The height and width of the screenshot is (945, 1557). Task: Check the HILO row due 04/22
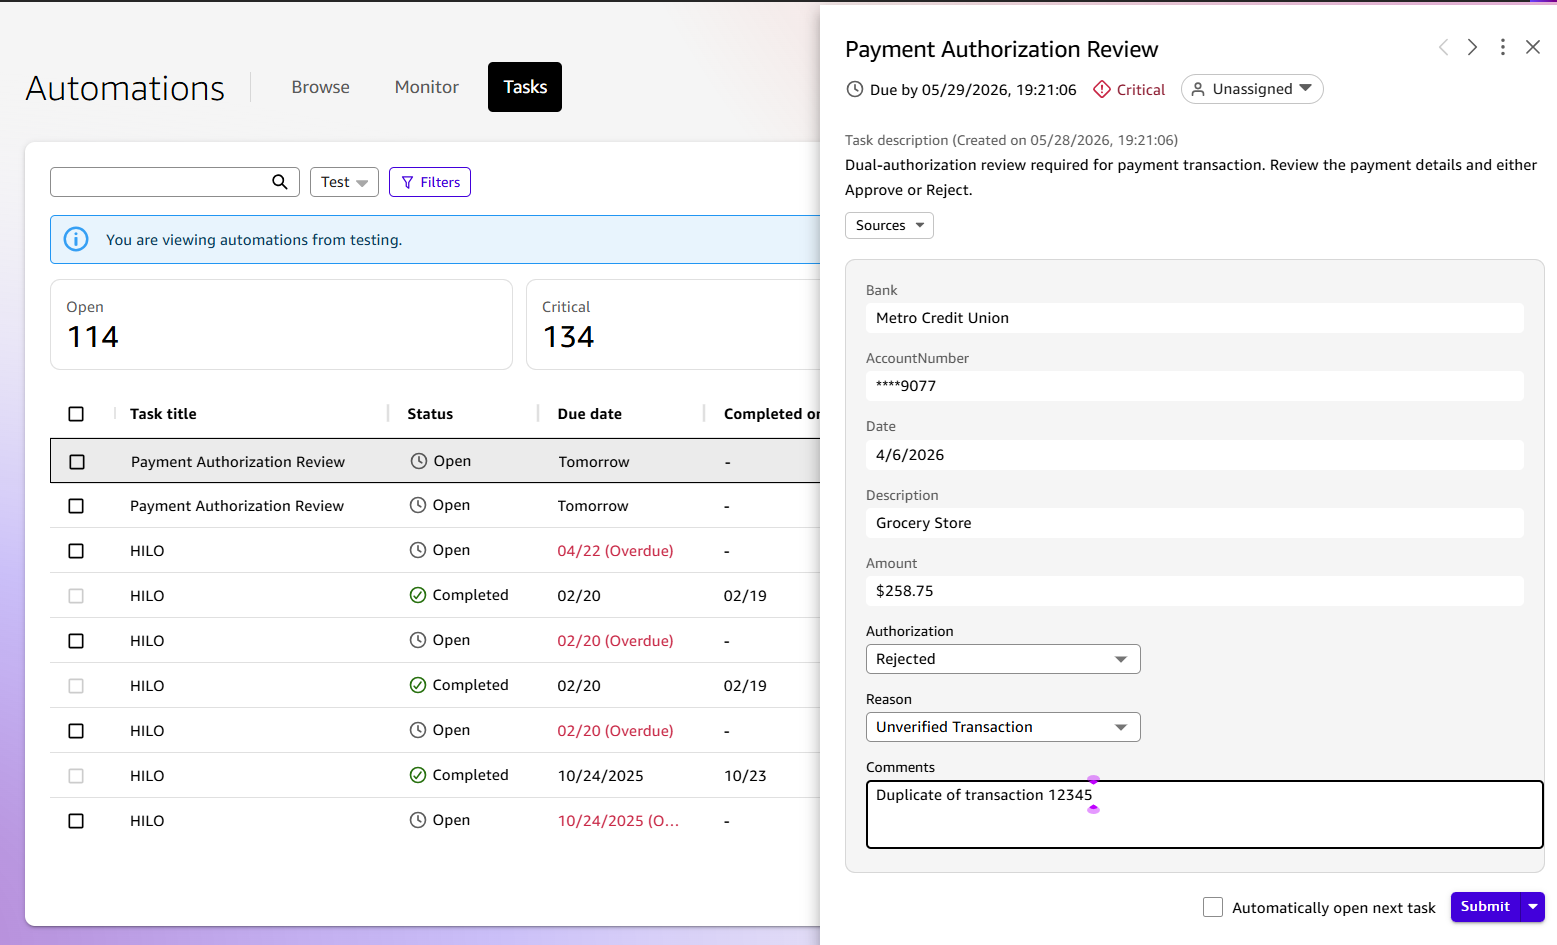point(76,551)
